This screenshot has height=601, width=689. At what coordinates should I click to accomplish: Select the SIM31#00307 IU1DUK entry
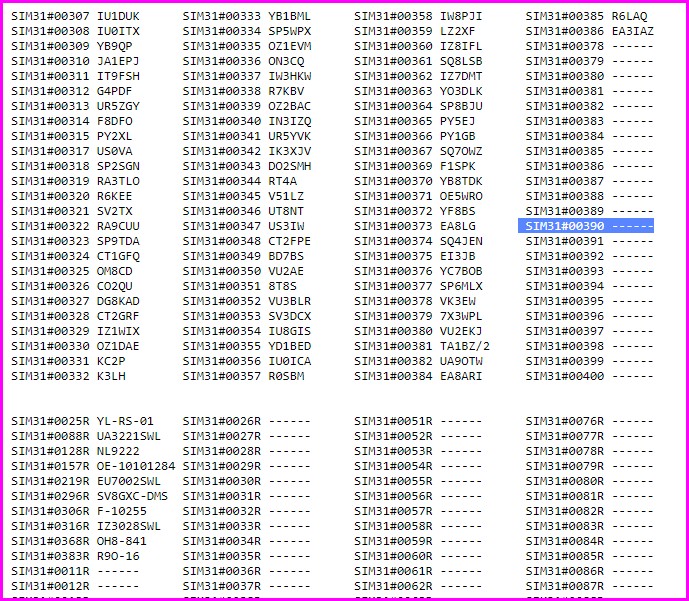click(75, 17)
